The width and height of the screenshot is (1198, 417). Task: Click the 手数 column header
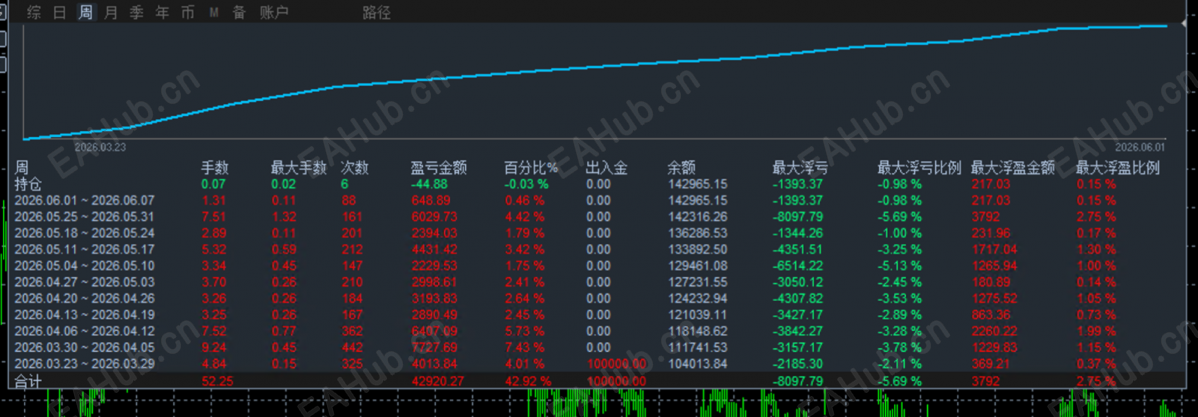[x=215, y=168]
